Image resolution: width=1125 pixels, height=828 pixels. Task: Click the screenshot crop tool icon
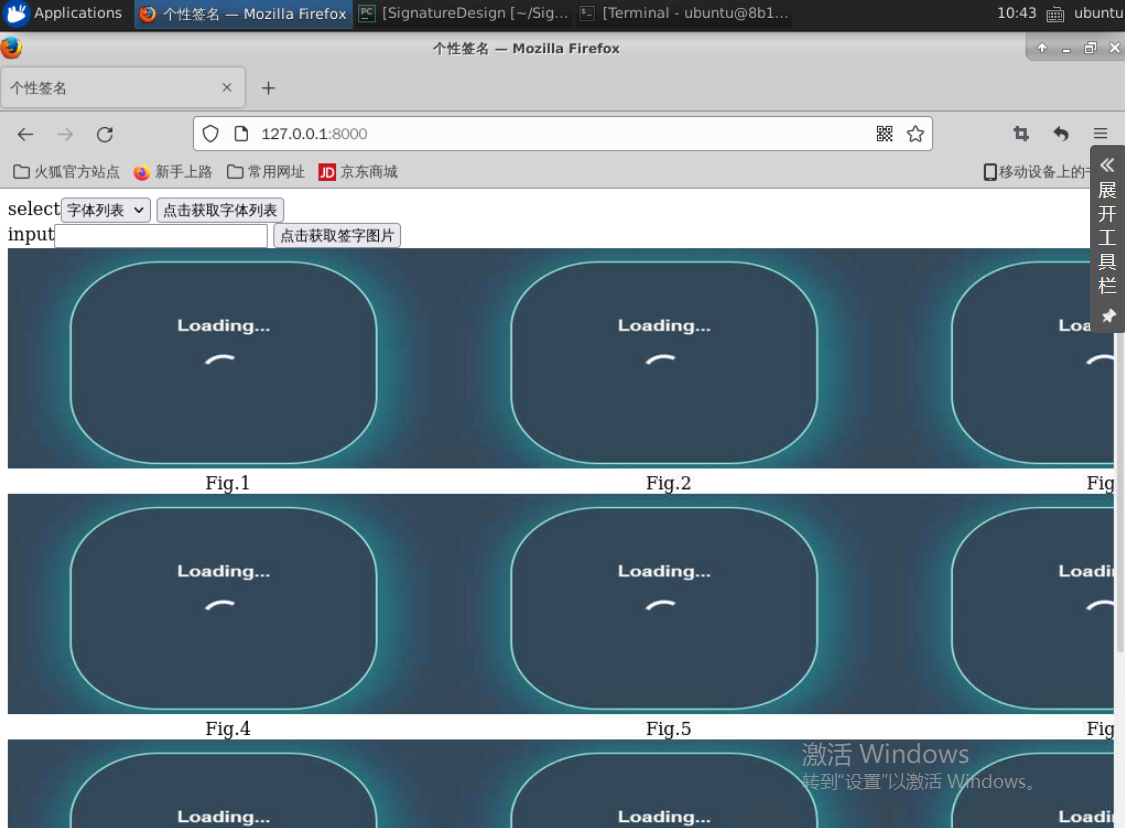pyautogui.click(x=1021, y=134)
